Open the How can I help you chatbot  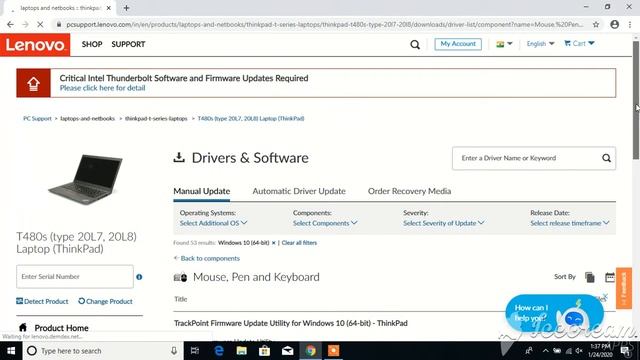[554, 313]
